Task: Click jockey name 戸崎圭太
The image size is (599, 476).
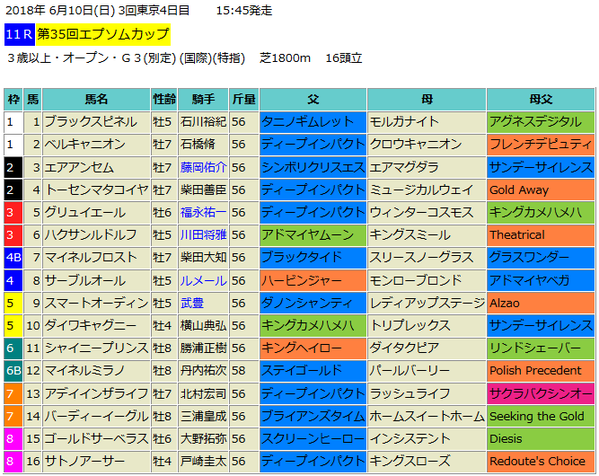Action: (203, 461)
